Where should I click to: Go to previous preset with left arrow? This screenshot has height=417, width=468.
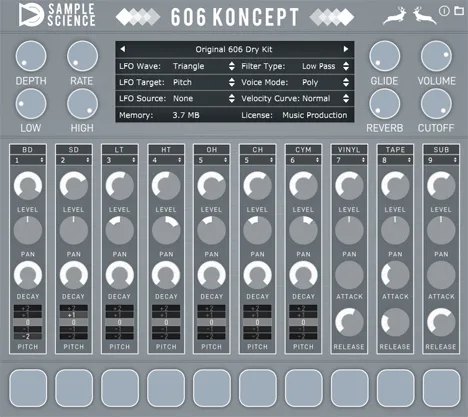[x=123, y=49]
